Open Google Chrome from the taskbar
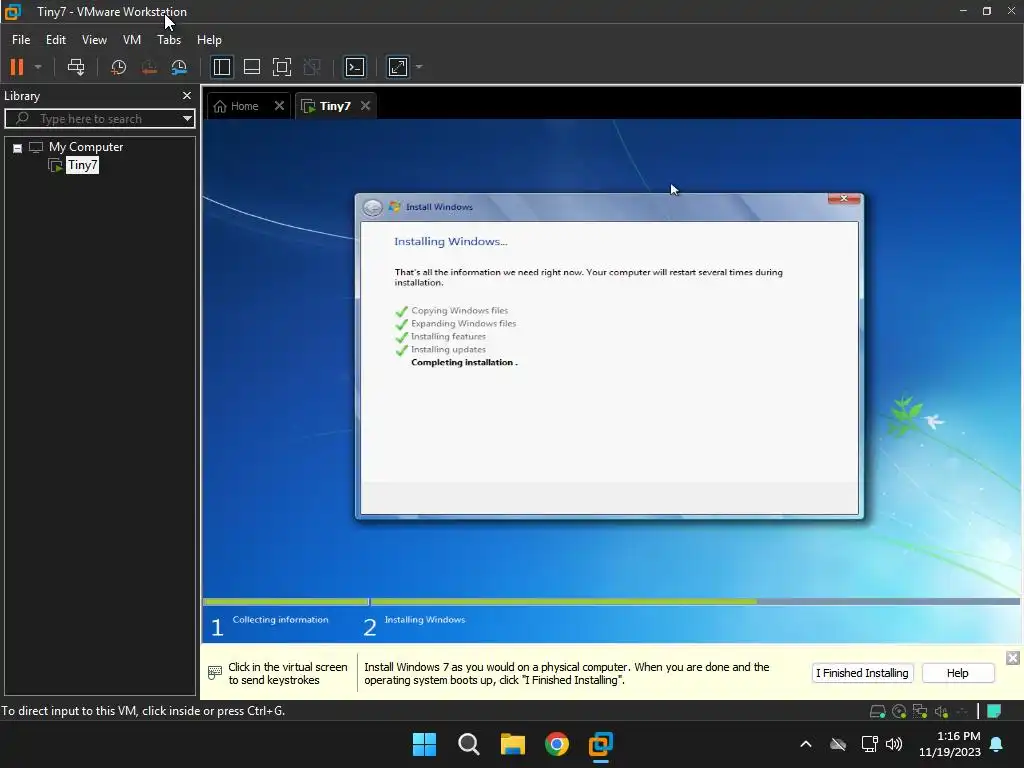Image resolution: width=1024 pixels, height=768 pixels. pyautogui.click(x=556, y=744)
